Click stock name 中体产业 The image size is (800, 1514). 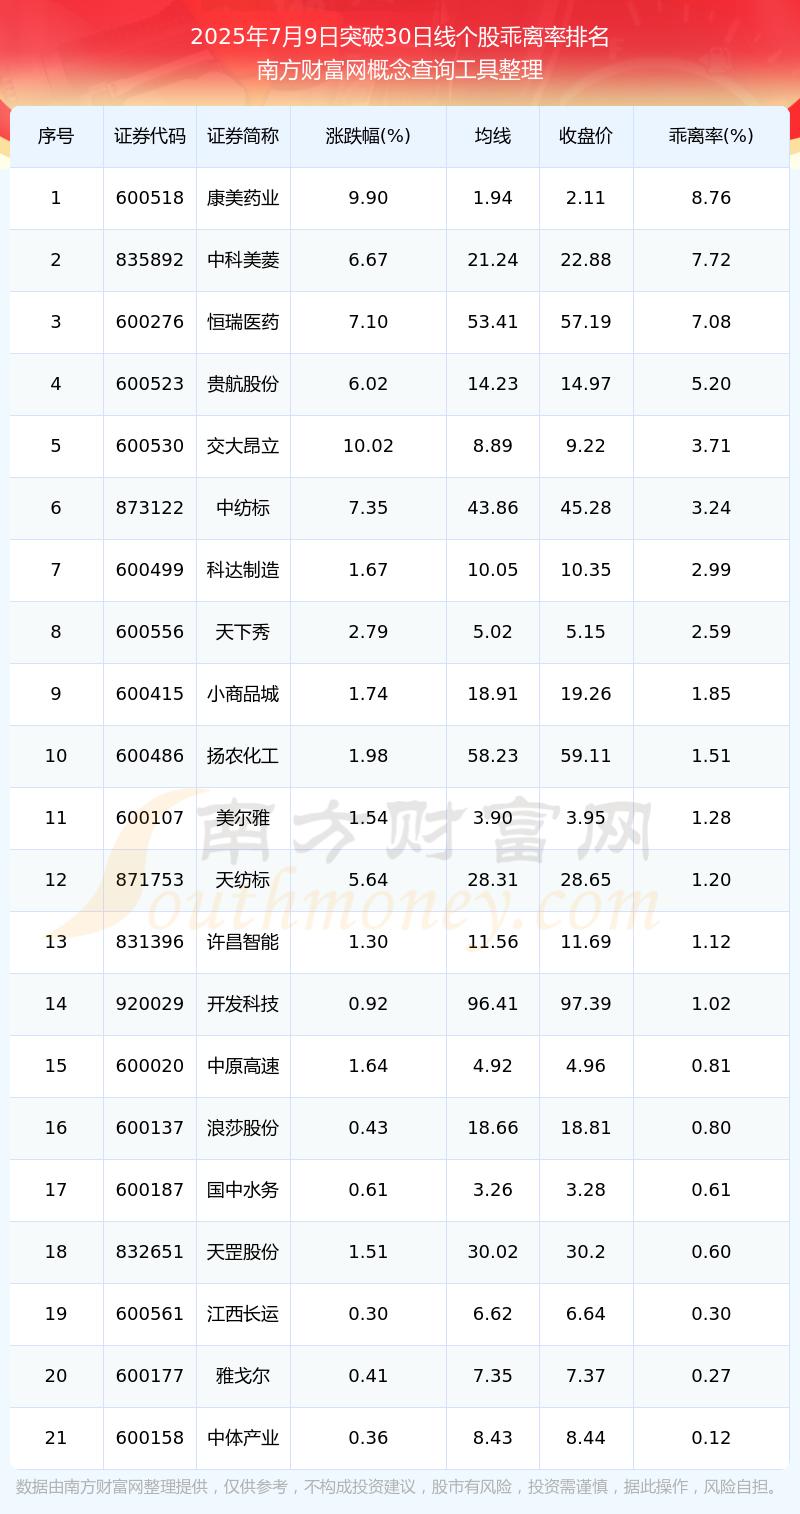click(x=243, y=1438)
